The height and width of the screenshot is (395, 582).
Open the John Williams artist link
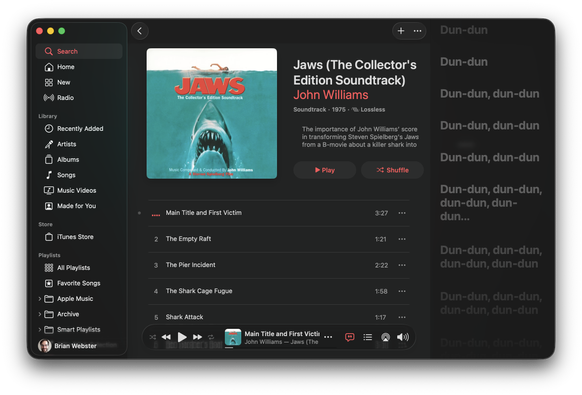tap(331, 95)
